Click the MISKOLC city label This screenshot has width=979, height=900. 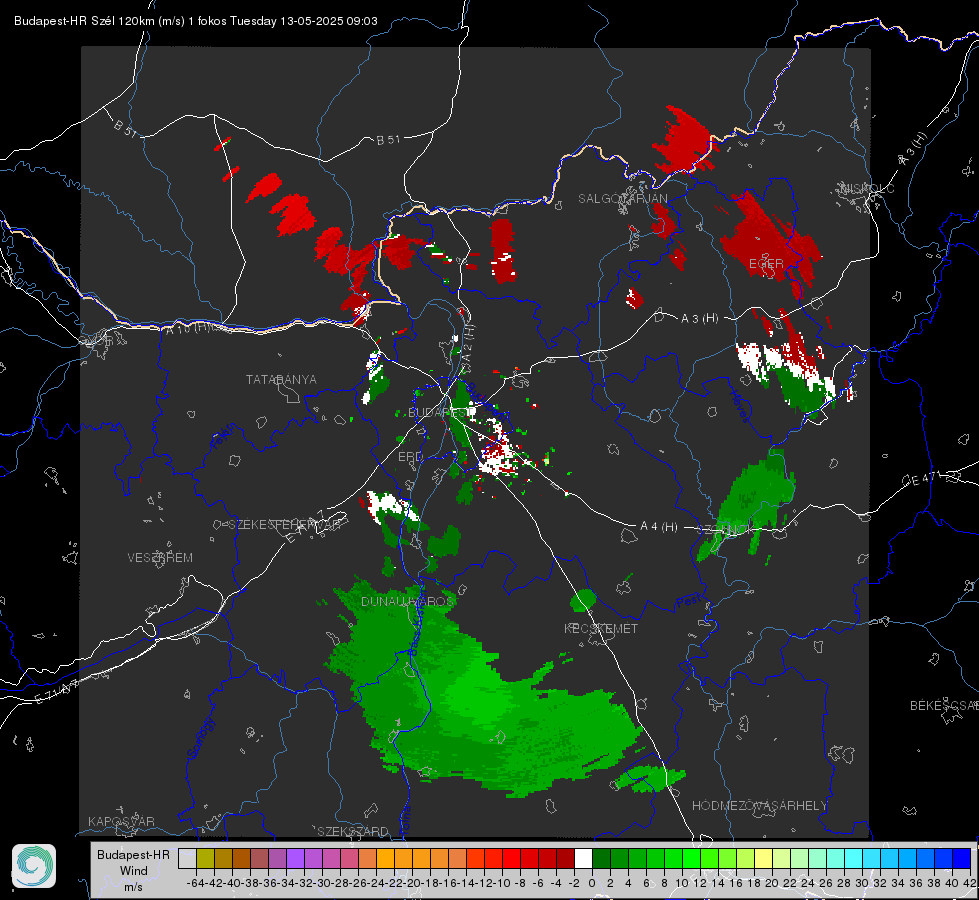(x=867, y=189)
